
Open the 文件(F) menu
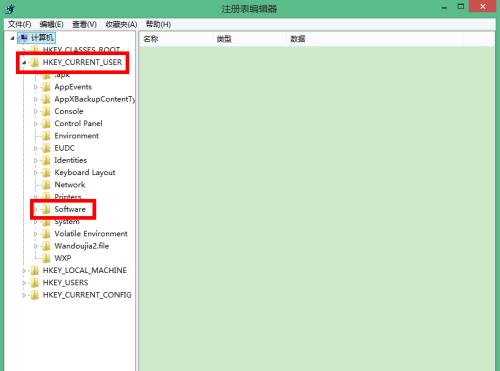coord(20,24)
